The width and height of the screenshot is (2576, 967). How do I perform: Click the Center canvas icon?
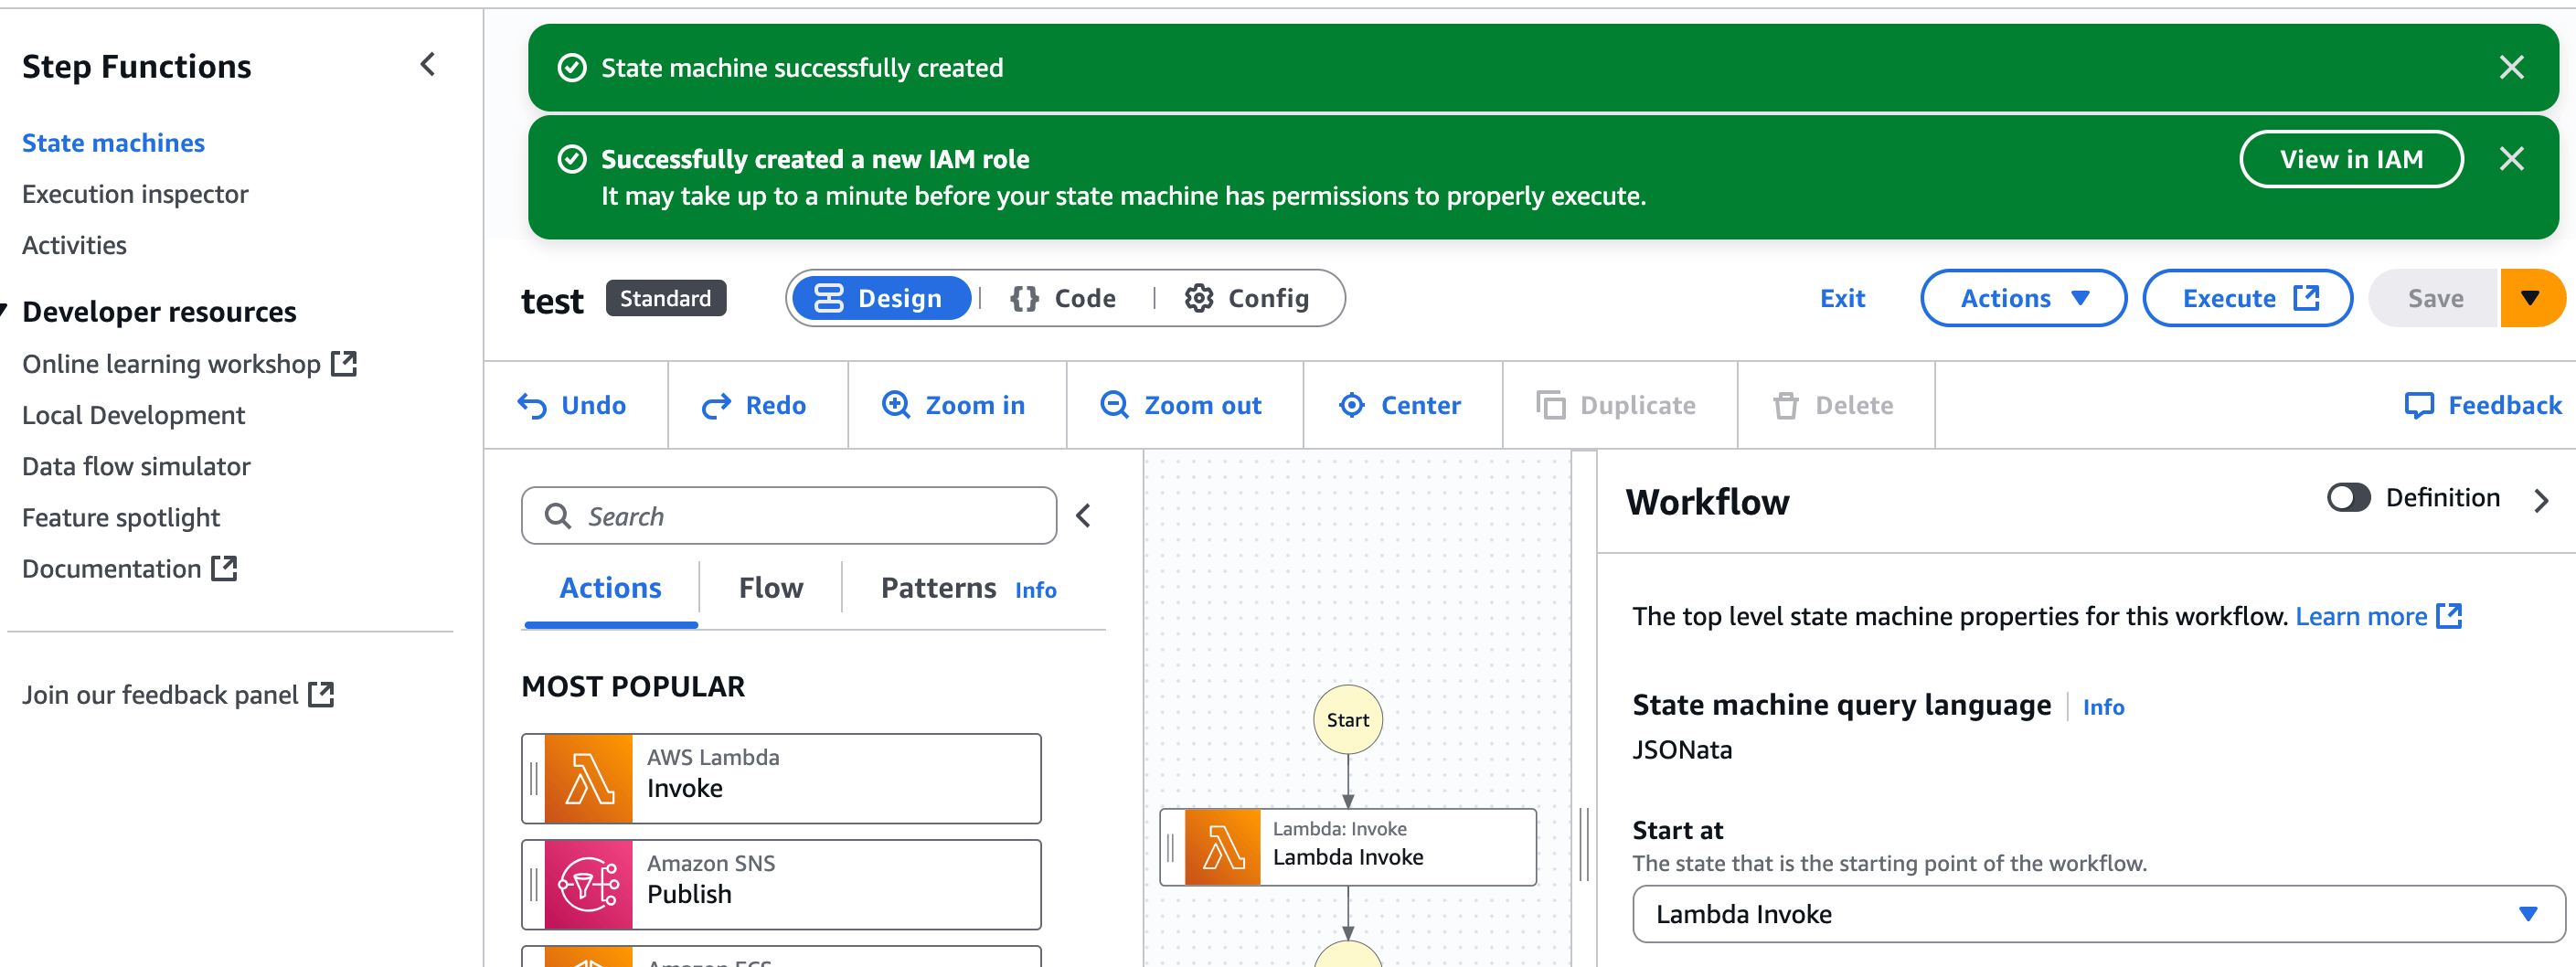click(1351, 405)
